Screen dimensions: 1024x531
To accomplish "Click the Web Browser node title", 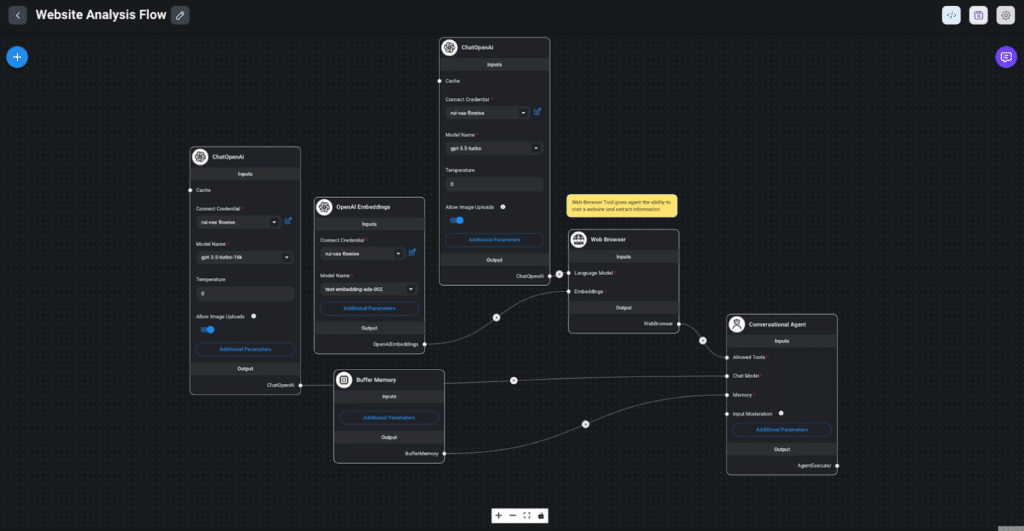I will [608, 240].
